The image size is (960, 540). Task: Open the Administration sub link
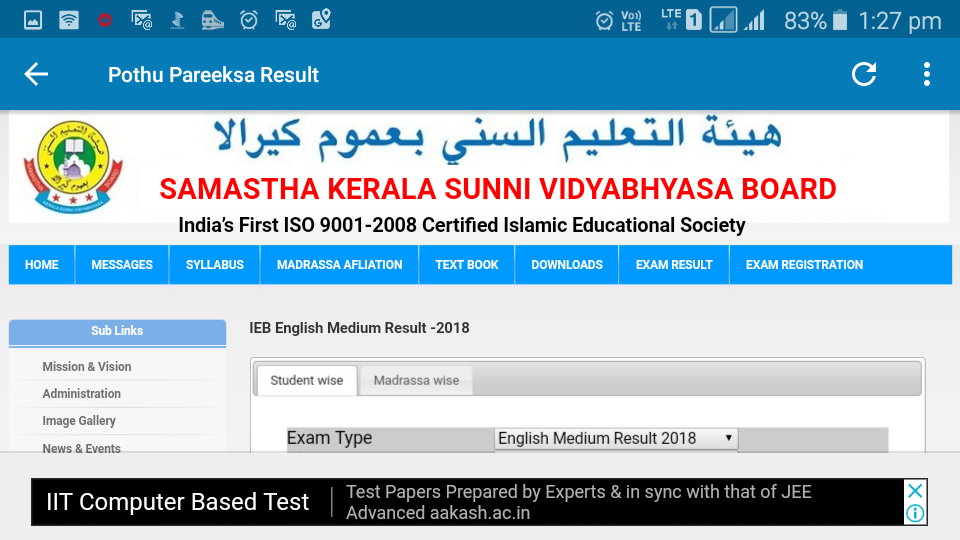pyautogui.click(x=81, y=393)
